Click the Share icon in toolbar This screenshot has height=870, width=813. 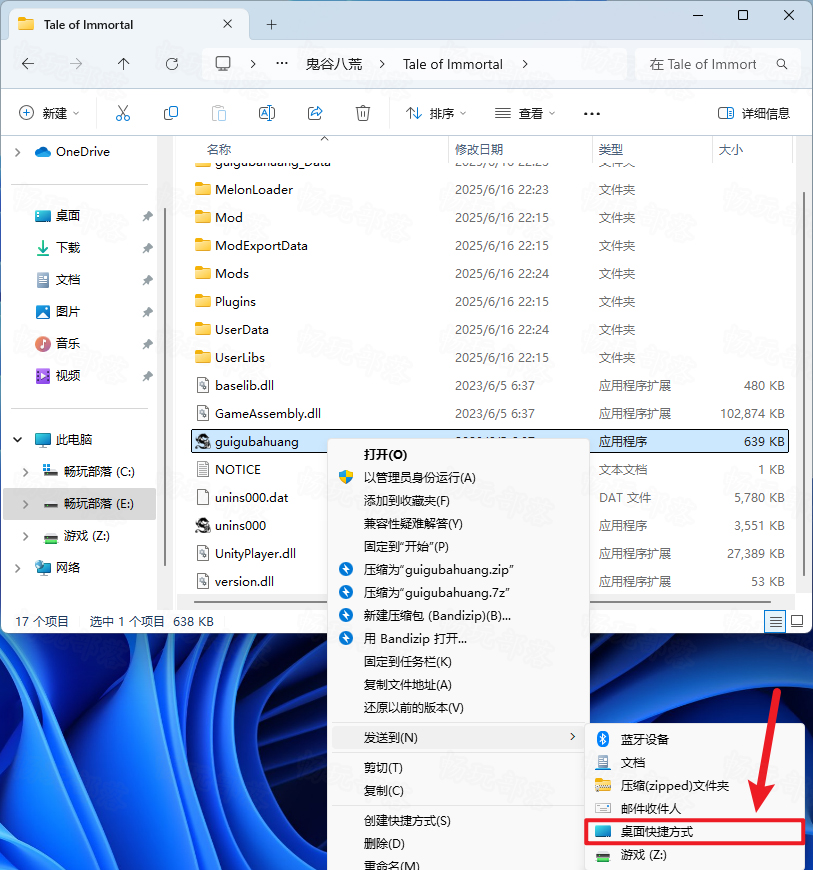[315, 113]
